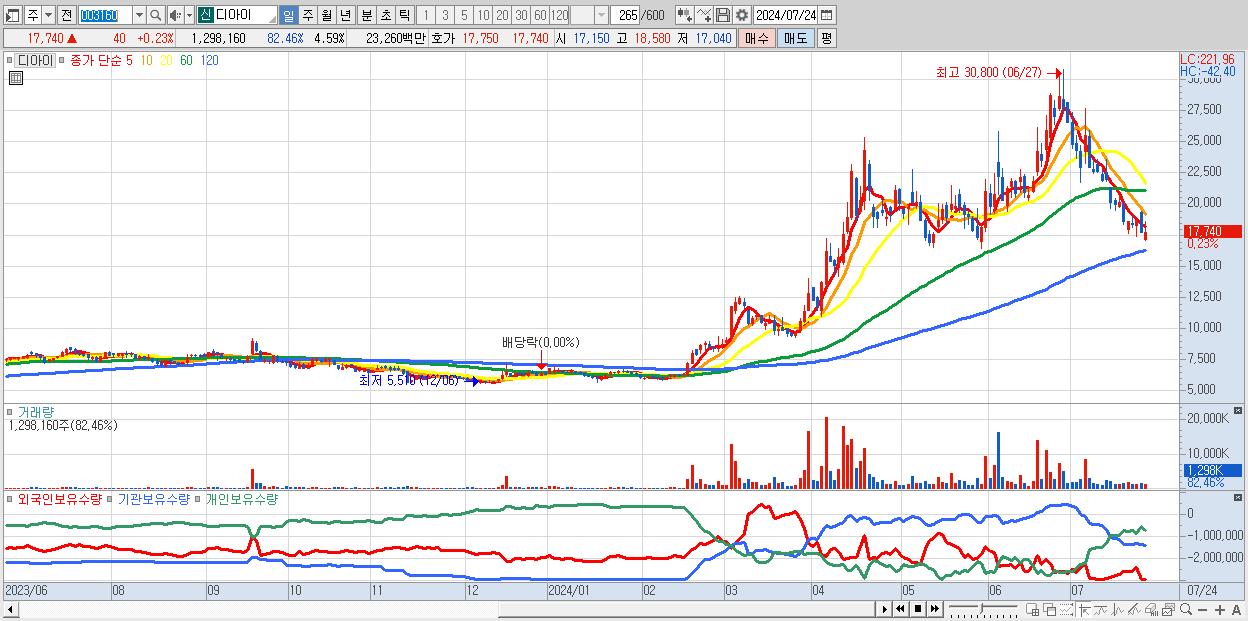
Task: Choose the 5 interval button
Action: pos(464,15)
